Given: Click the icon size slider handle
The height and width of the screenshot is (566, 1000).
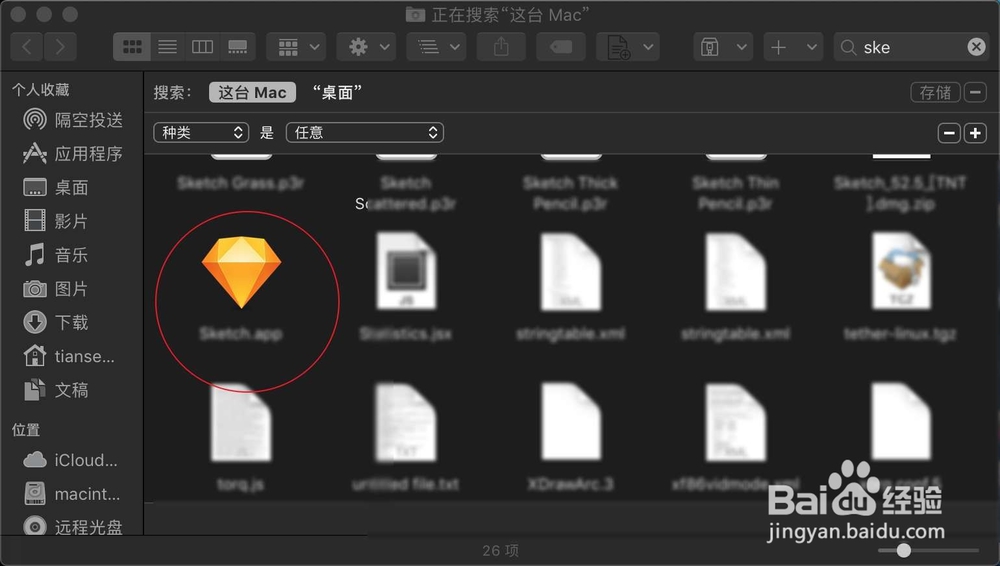Looking at the screenshot, I should coord(904,550).
